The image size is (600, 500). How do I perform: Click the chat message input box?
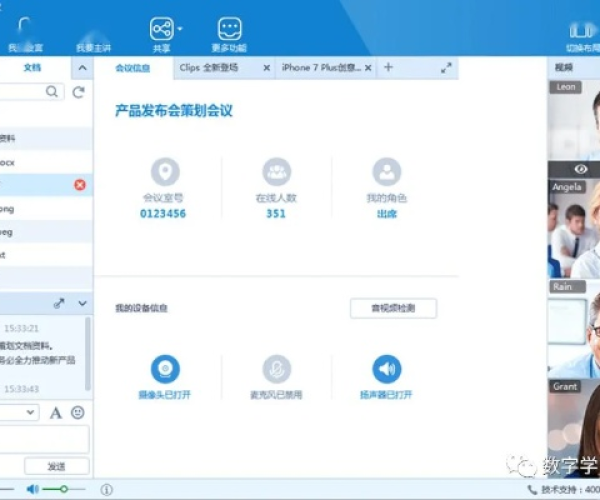[x=44, y=439]
